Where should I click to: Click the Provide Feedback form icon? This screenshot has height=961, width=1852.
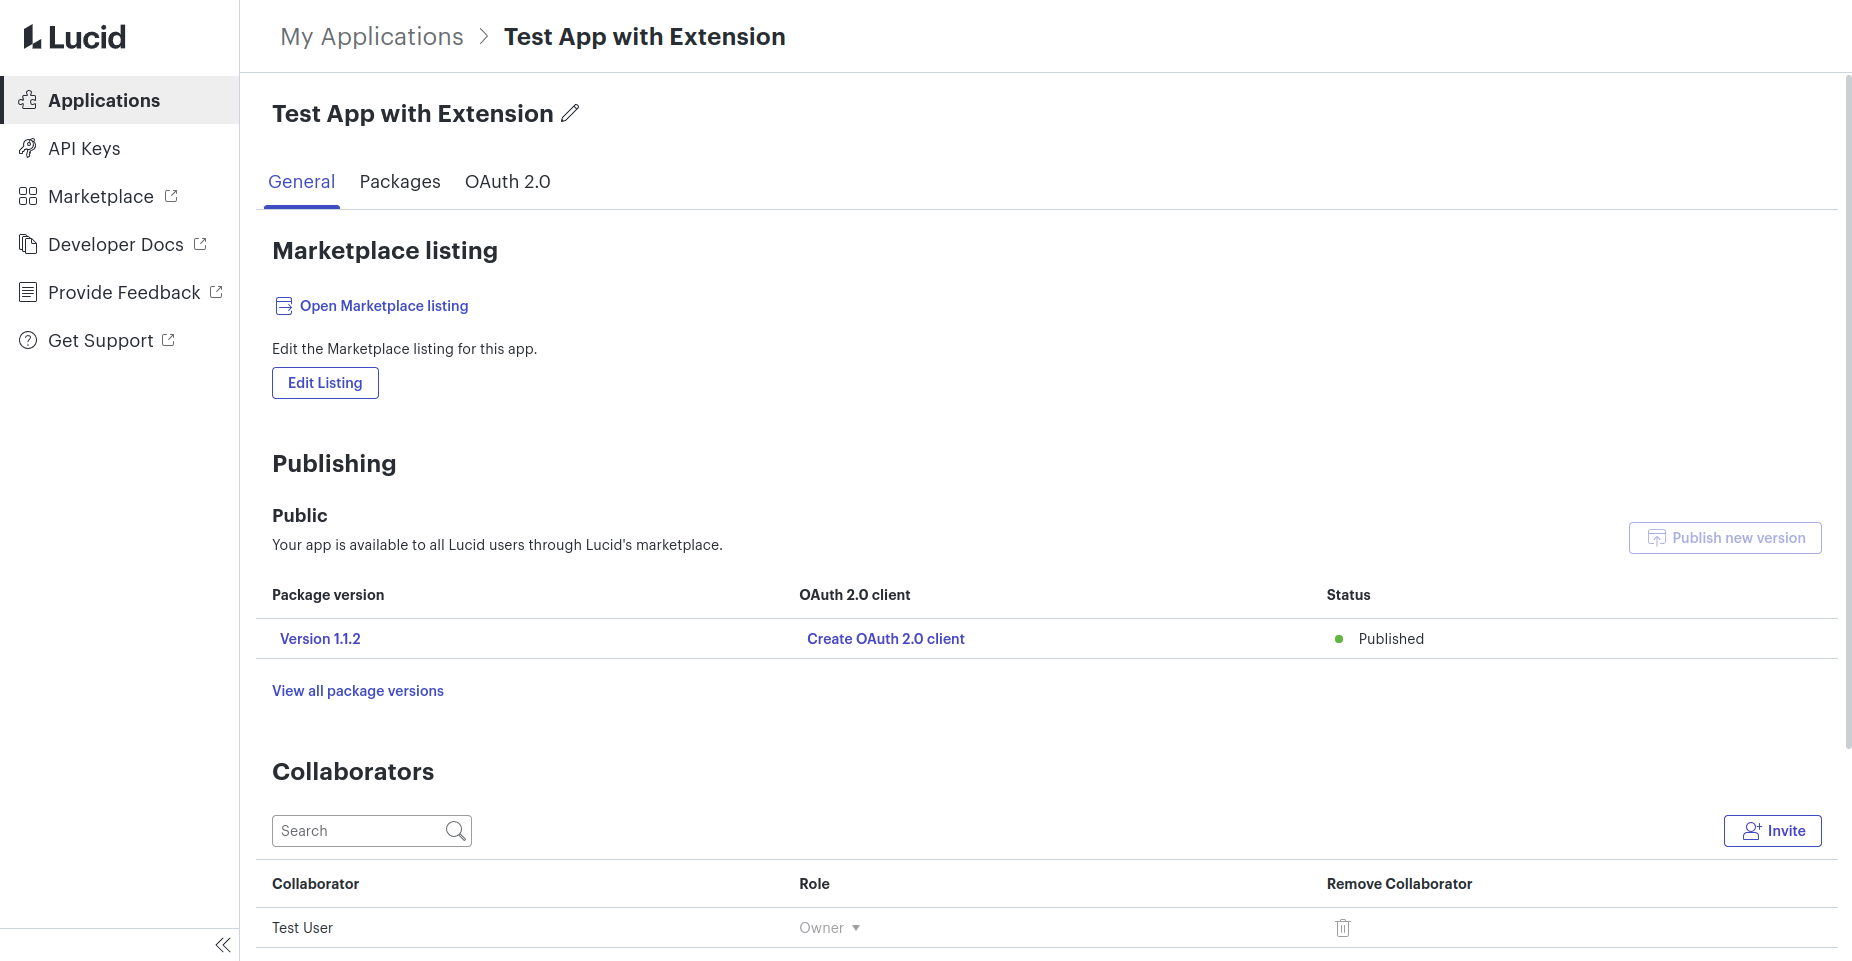pos(28,292)
